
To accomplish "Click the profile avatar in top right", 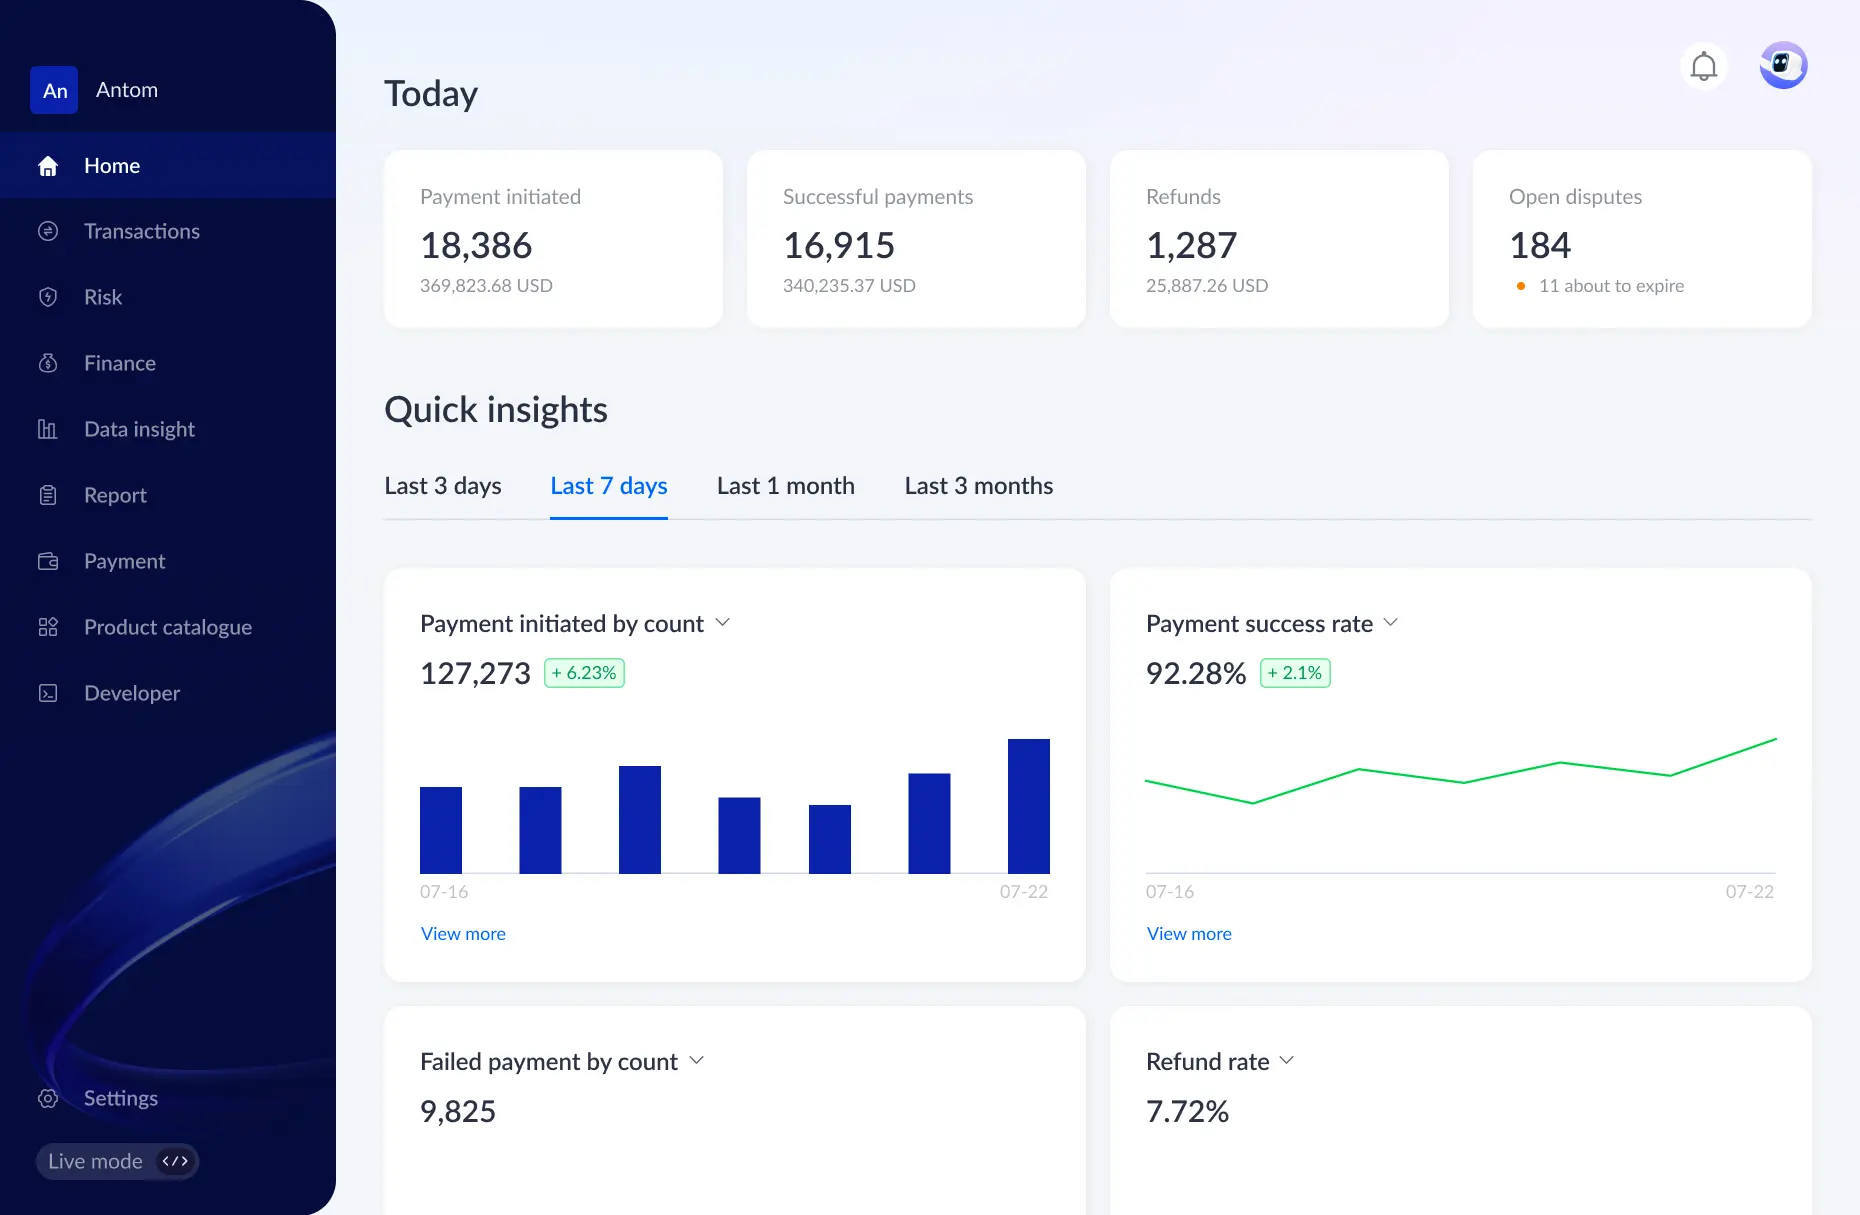I will pos(1783,64).
